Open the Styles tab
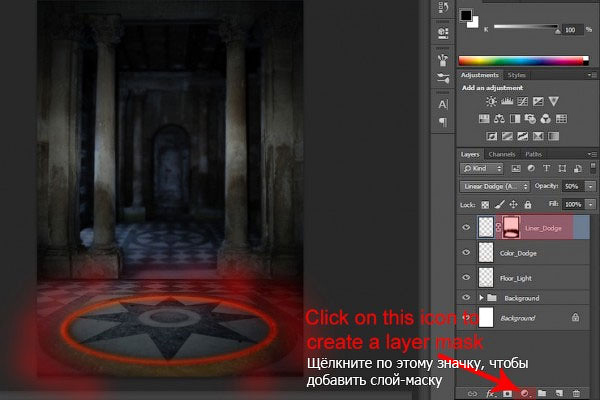Screen dimensions: 600x400 click(517, 75)
